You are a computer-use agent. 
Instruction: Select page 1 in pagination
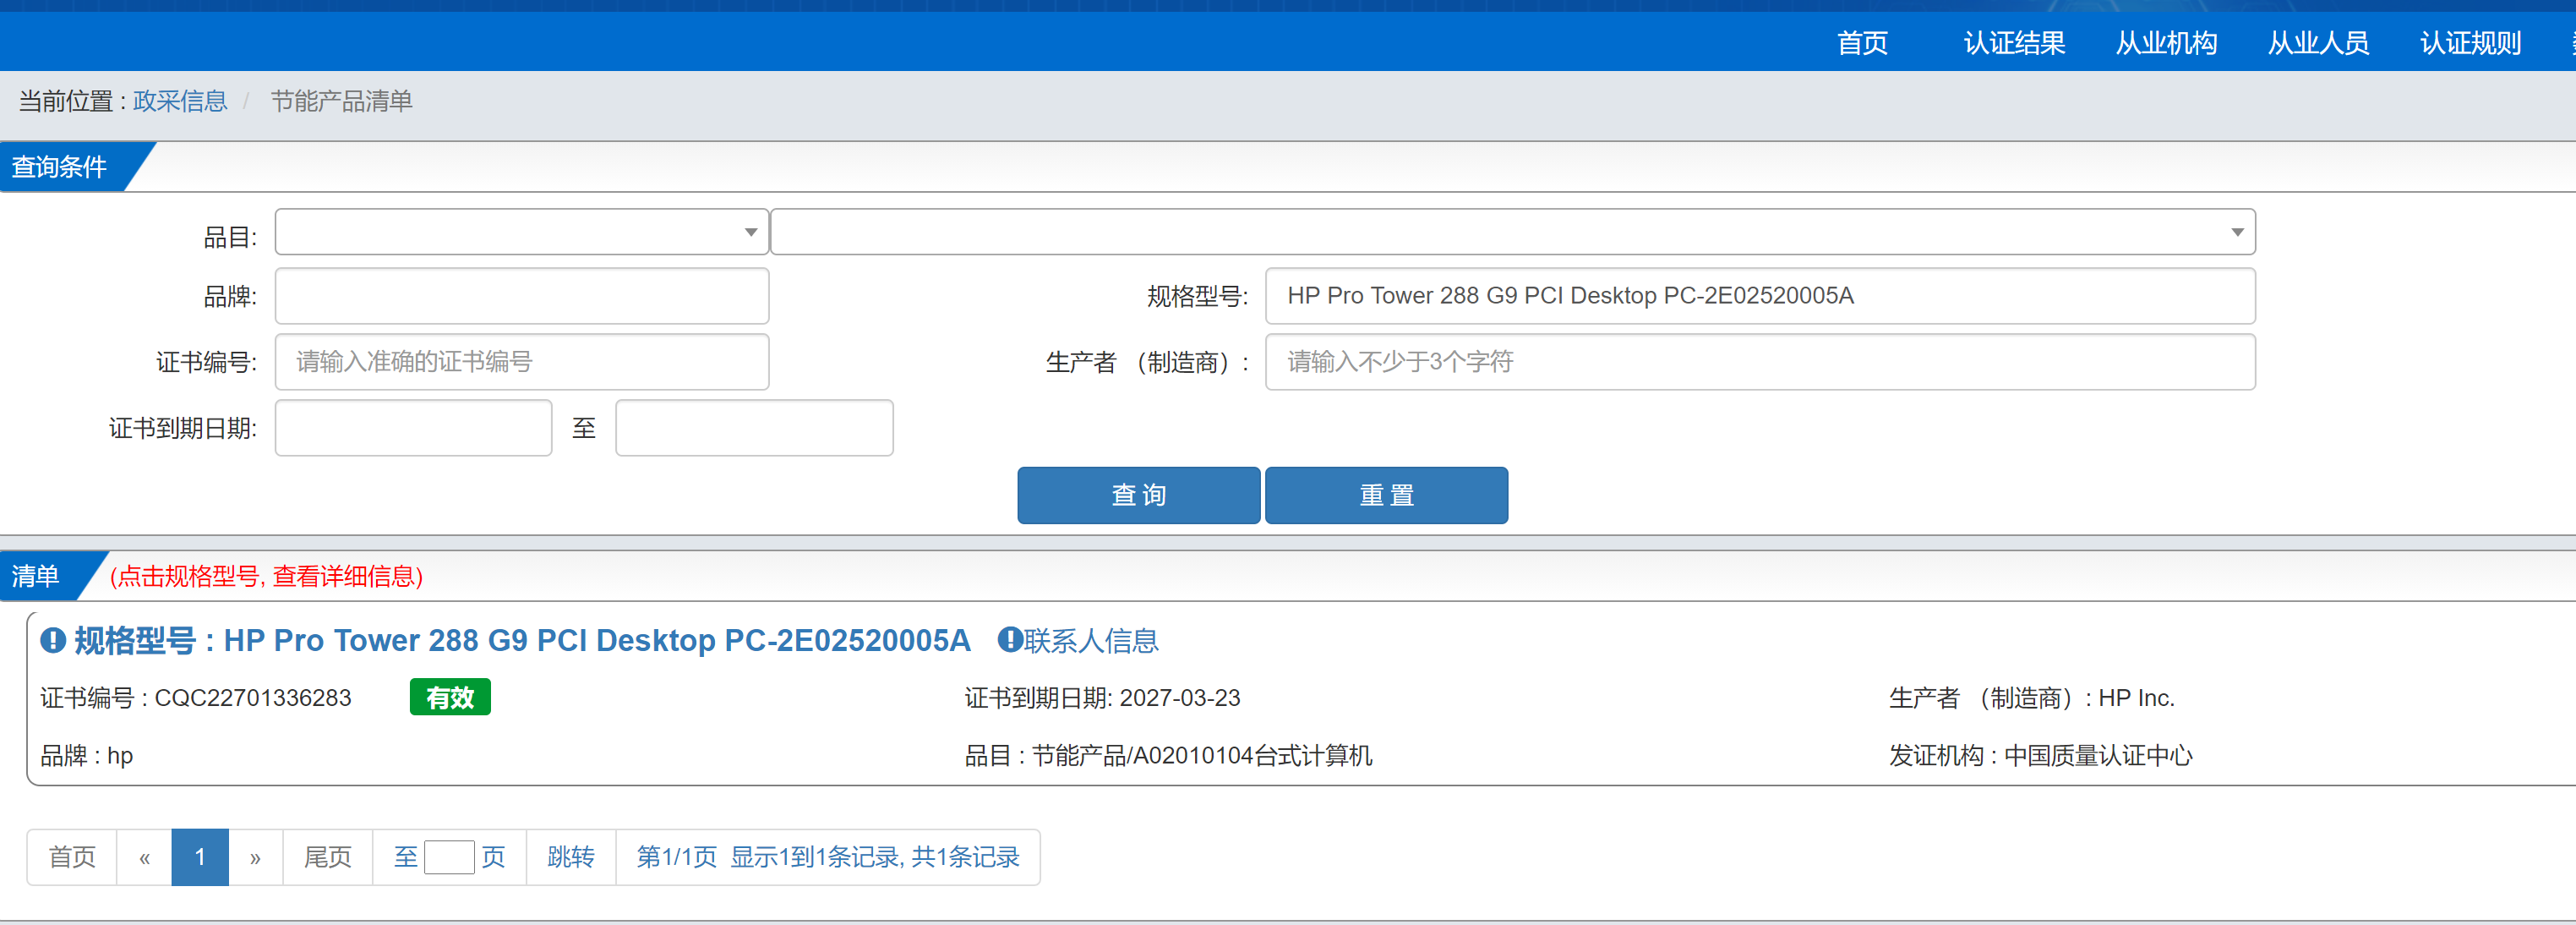point(200,857)
